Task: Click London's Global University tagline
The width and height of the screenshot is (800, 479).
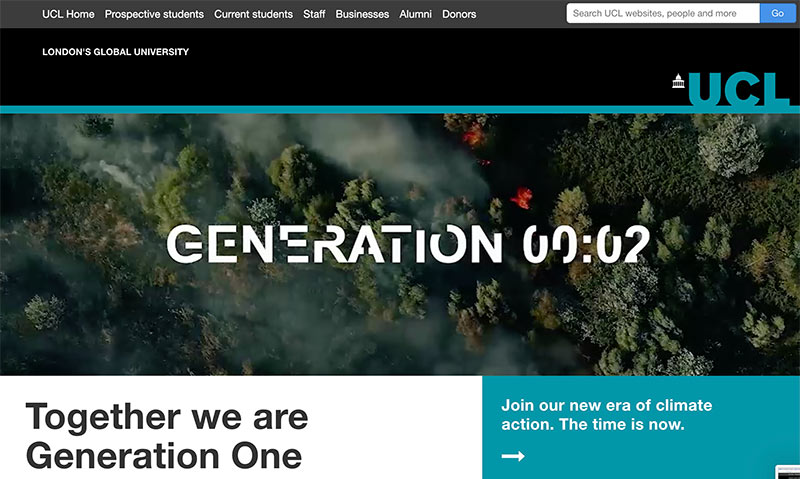Action: coord(115,52)
